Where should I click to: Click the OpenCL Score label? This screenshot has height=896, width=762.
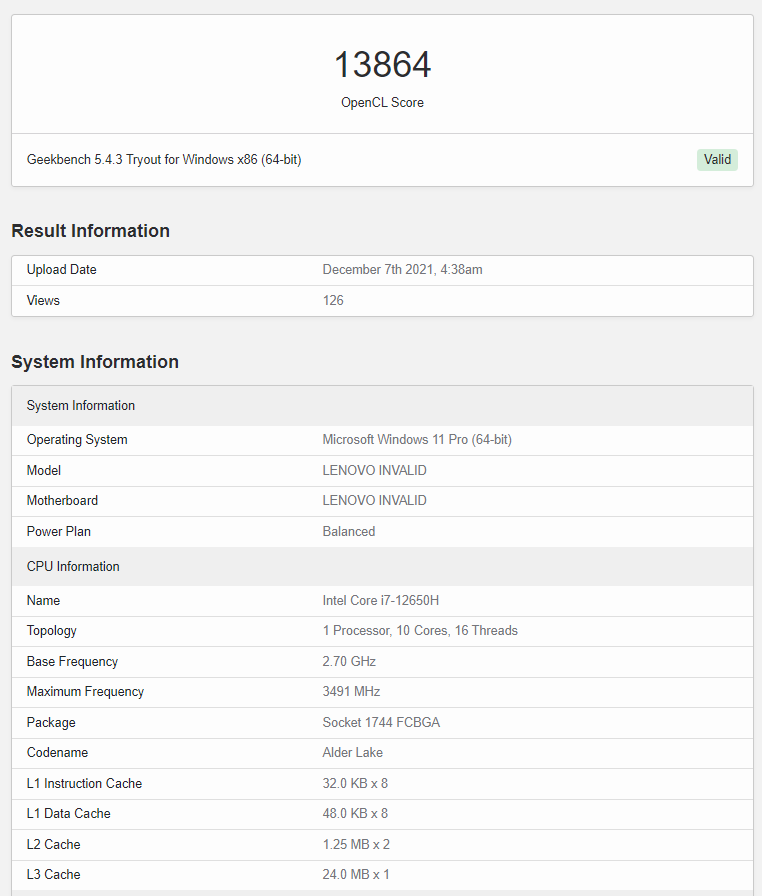[382, 102]
